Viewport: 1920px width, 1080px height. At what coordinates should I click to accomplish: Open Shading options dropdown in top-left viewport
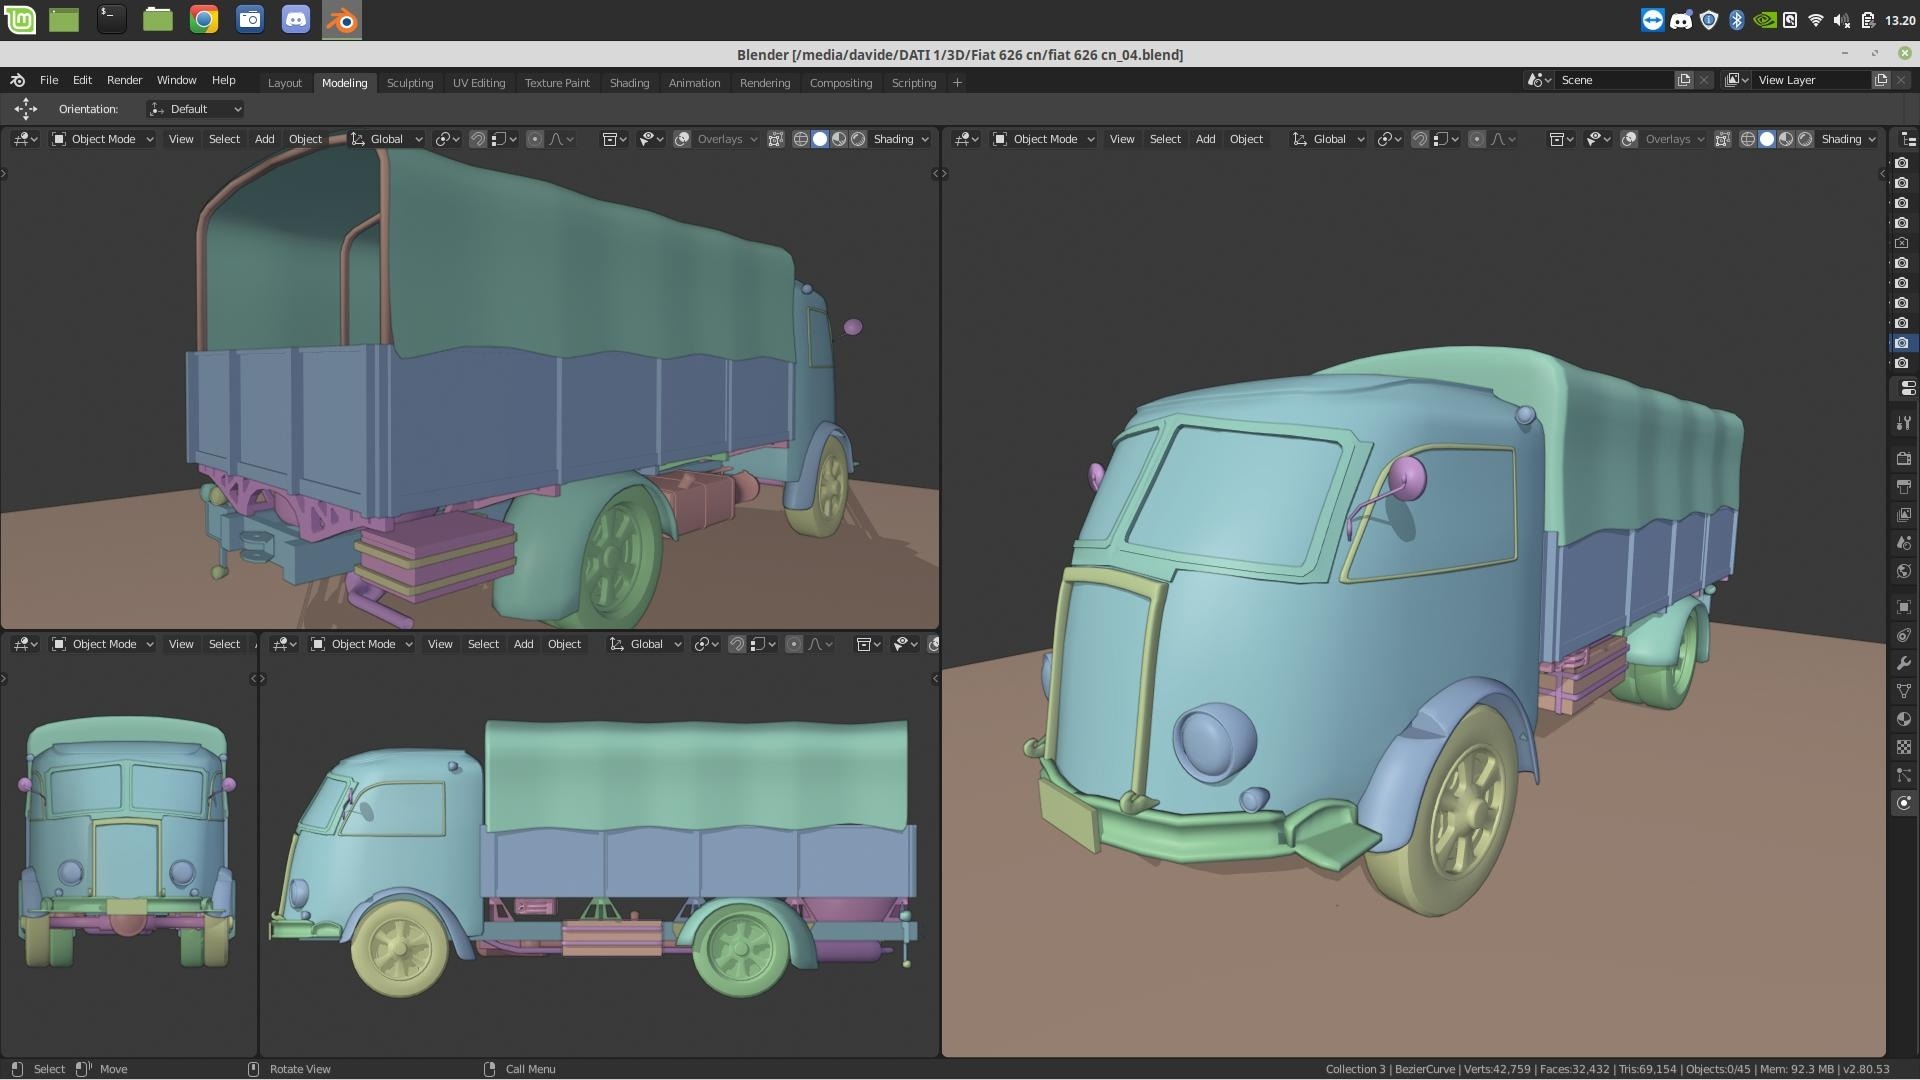pos(901,139)
